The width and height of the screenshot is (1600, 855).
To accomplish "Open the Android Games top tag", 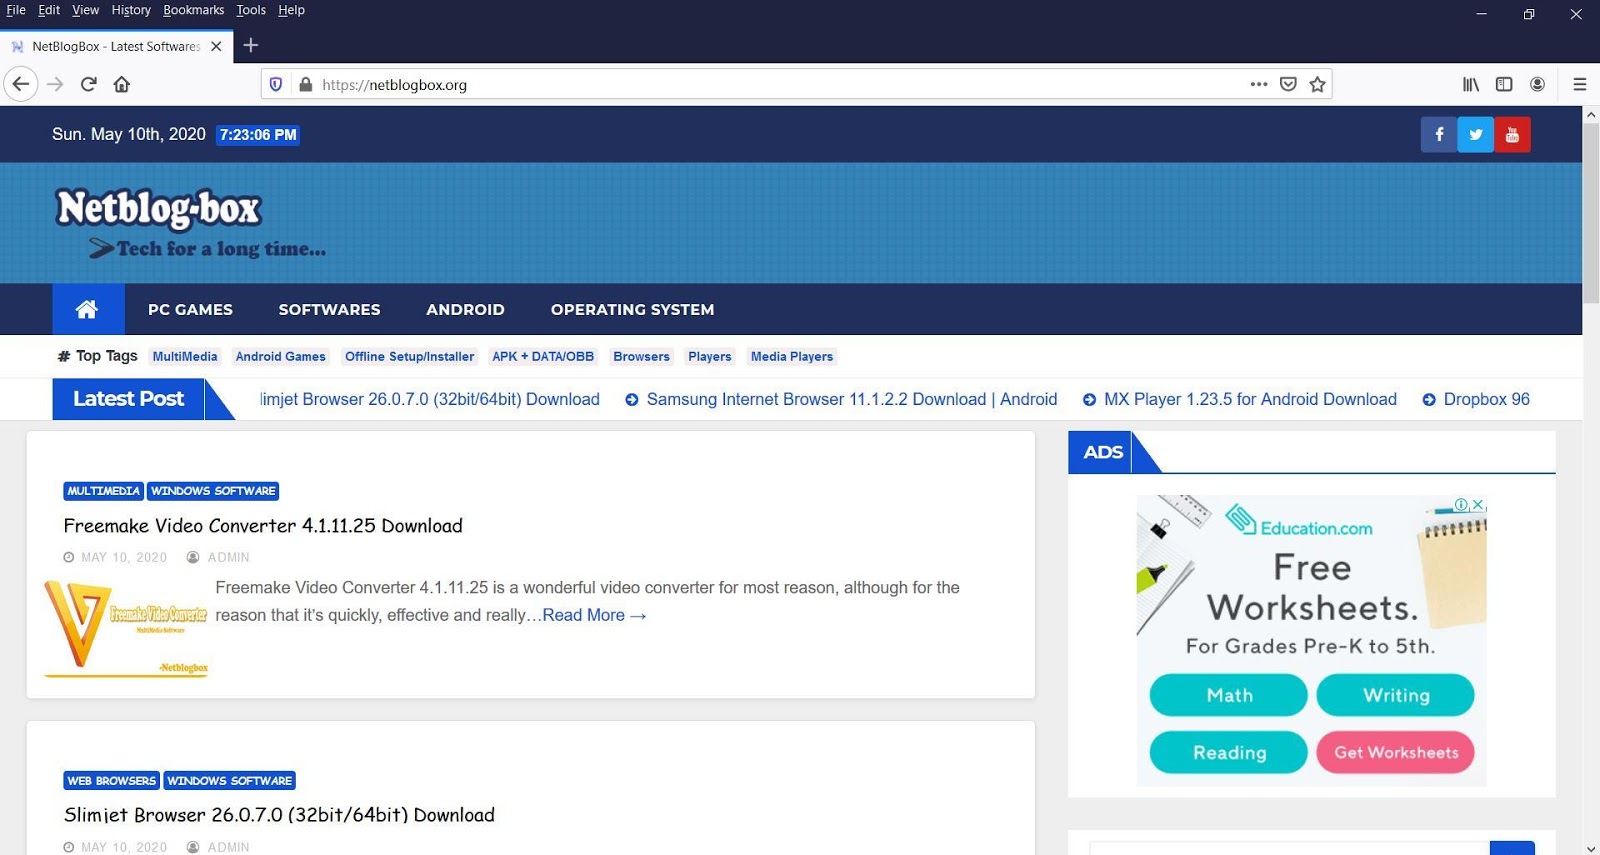I will pyautogui.click(x=280, y=356).
